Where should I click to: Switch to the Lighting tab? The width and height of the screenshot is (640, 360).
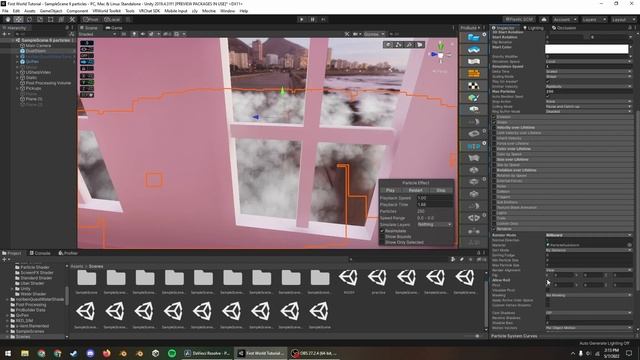[533, 28]
